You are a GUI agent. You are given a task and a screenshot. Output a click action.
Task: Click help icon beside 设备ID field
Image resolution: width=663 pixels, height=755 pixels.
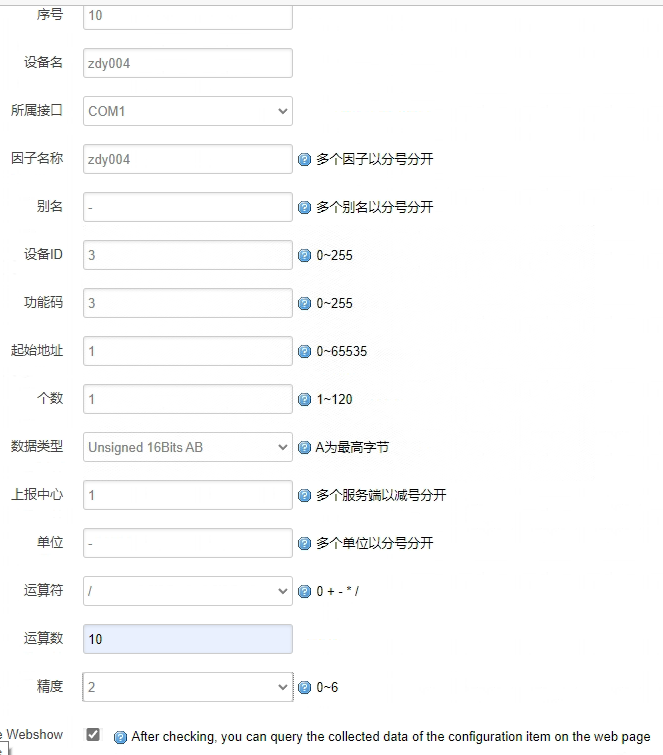pyautogui.click(x=305, y=256)
